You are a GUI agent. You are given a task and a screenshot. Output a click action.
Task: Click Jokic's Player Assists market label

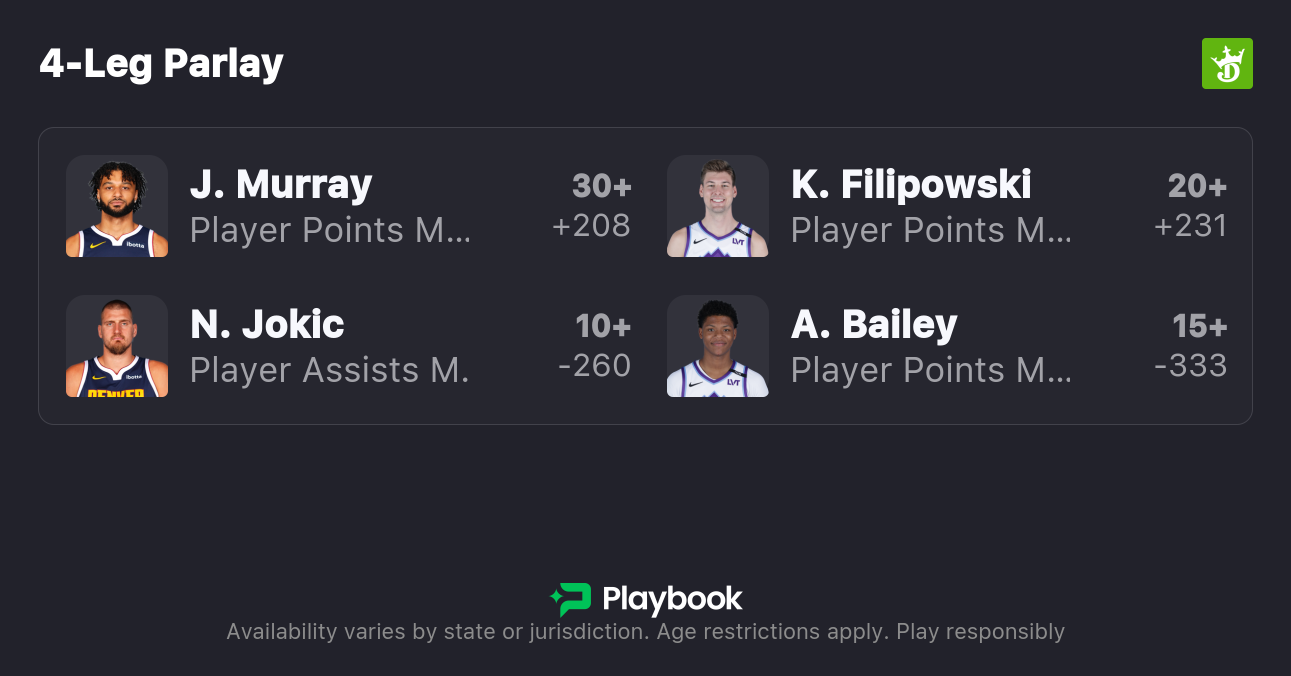(x=329, y=370)
